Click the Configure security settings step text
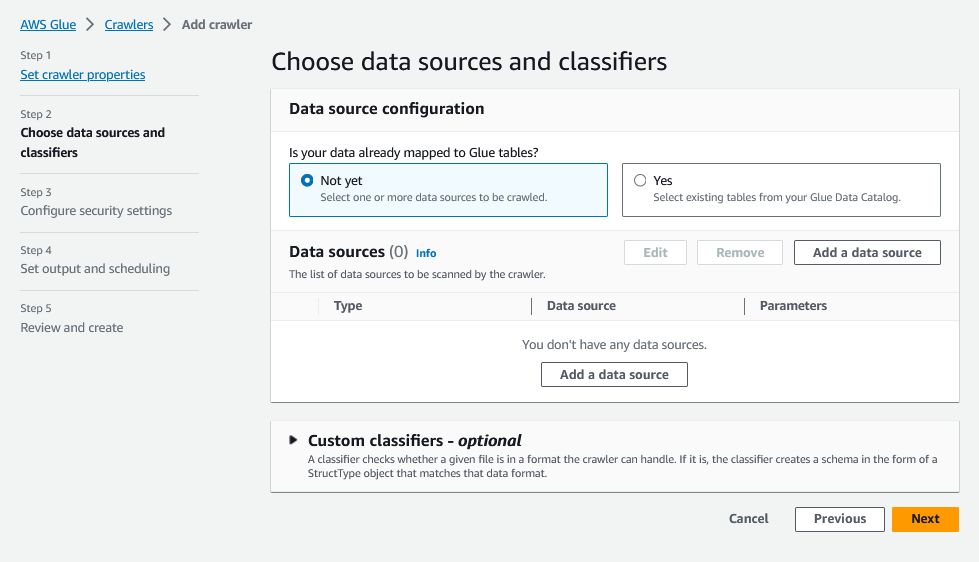The width and height of the screenshot is (979, 562). pos(96,210)
